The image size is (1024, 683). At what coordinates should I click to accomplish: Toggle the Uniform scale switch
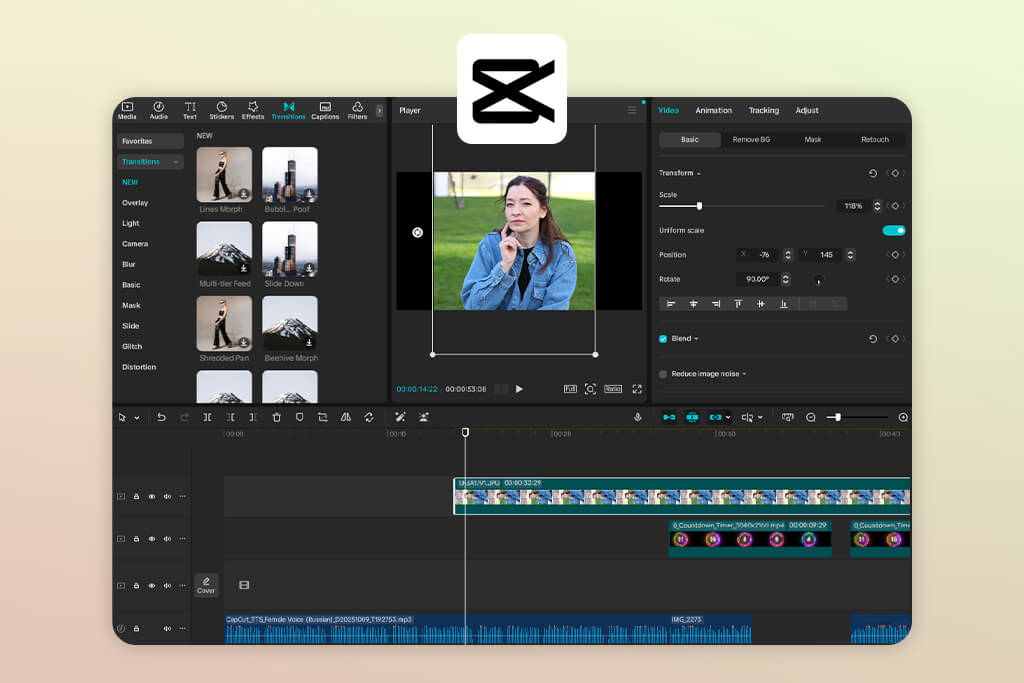point(893,230)
